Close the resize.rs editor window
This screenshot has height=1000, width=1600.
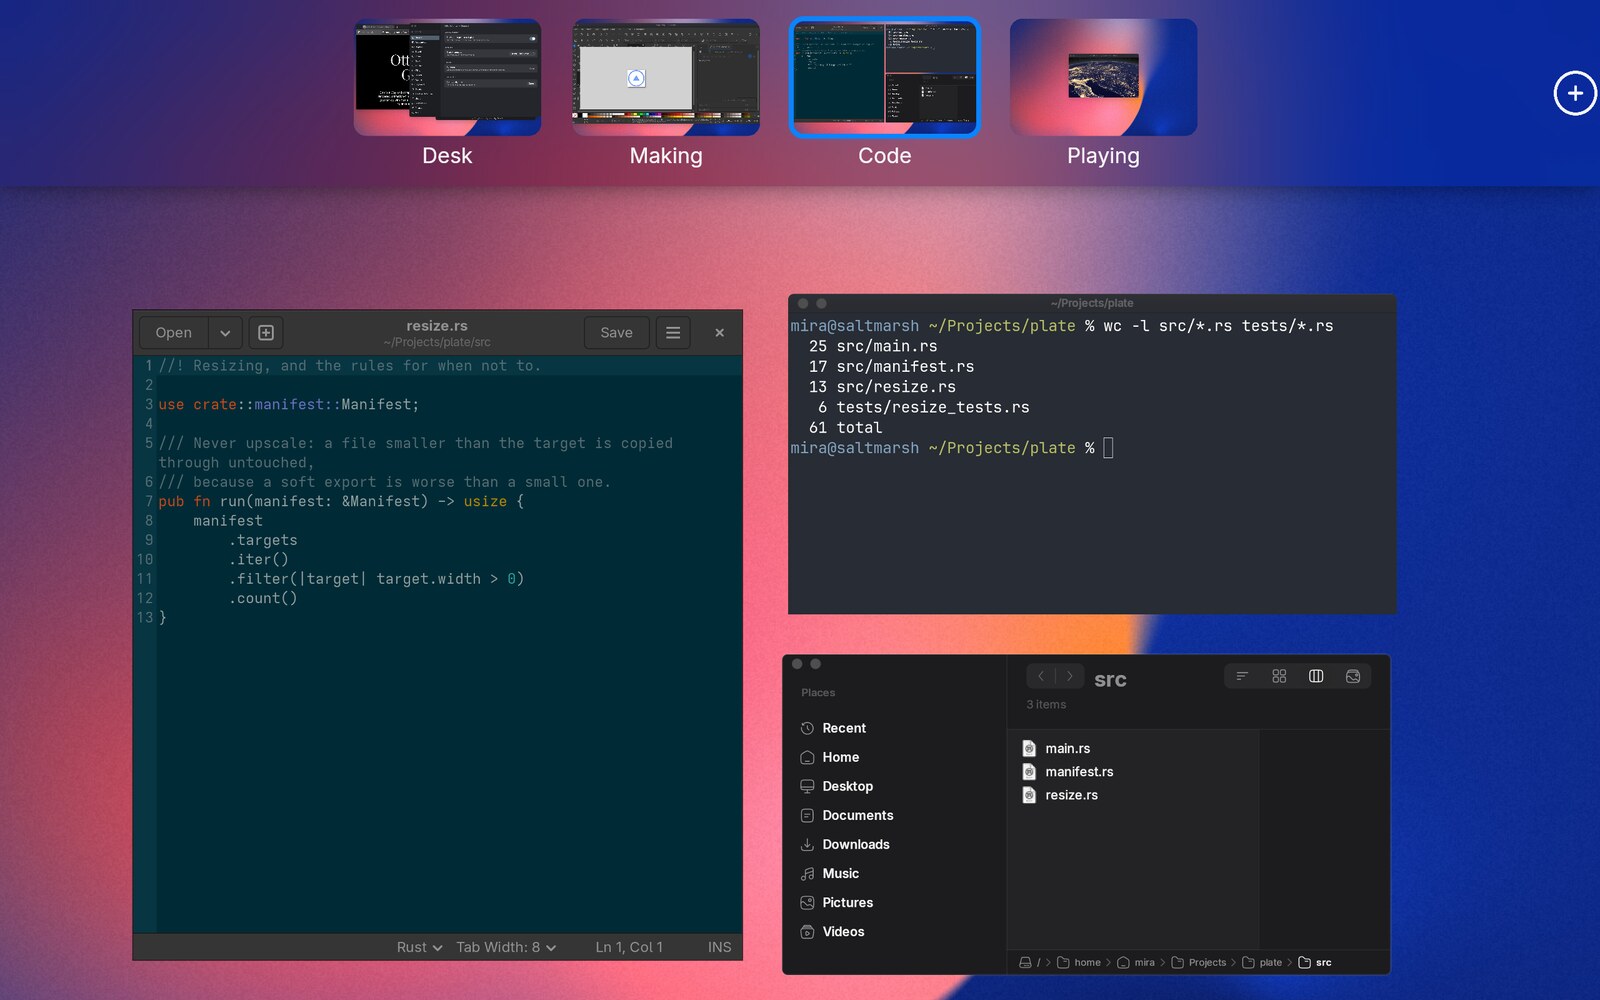tap(719, 333)
